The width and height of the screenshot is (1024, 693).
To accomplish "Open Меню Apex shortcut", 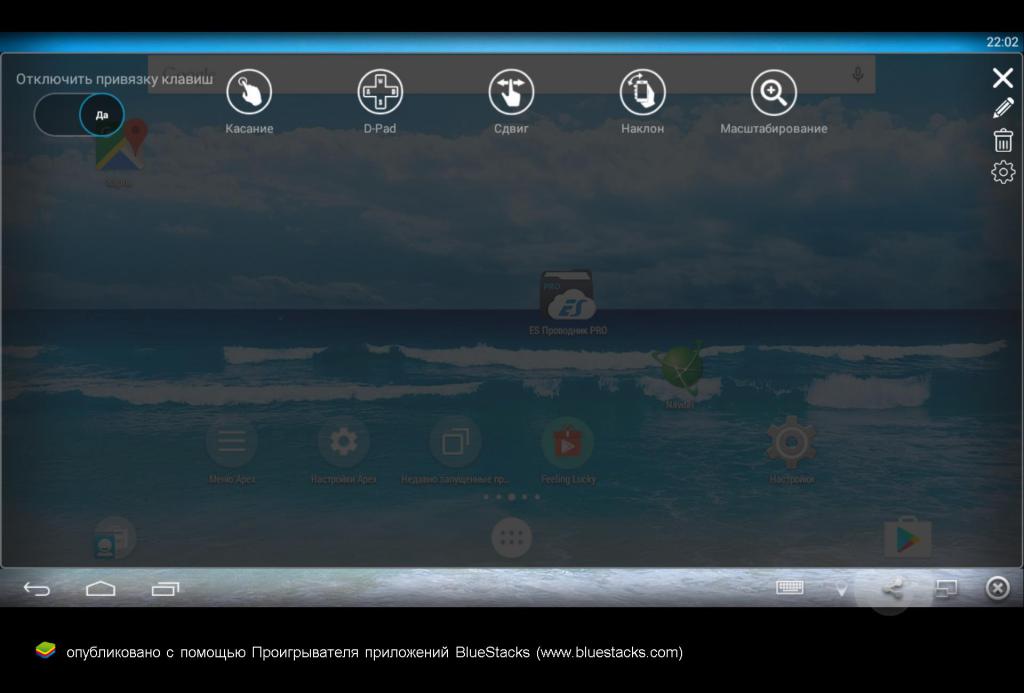I will click(232, 450).
